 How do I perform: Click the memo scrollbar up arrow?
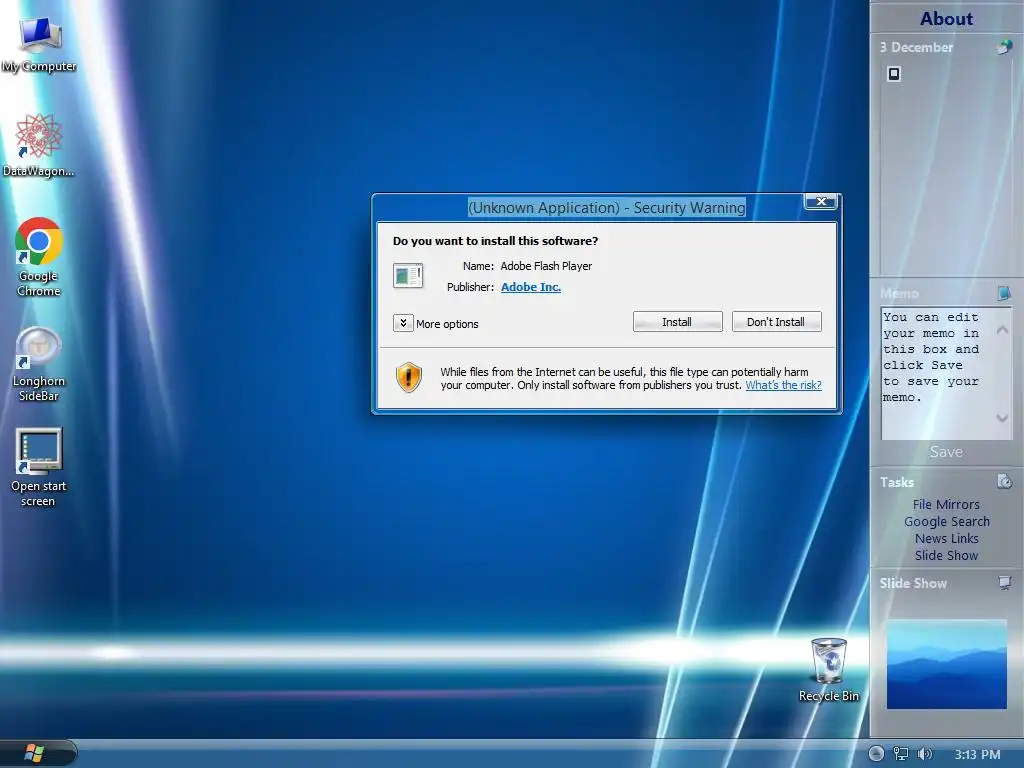1003,330
